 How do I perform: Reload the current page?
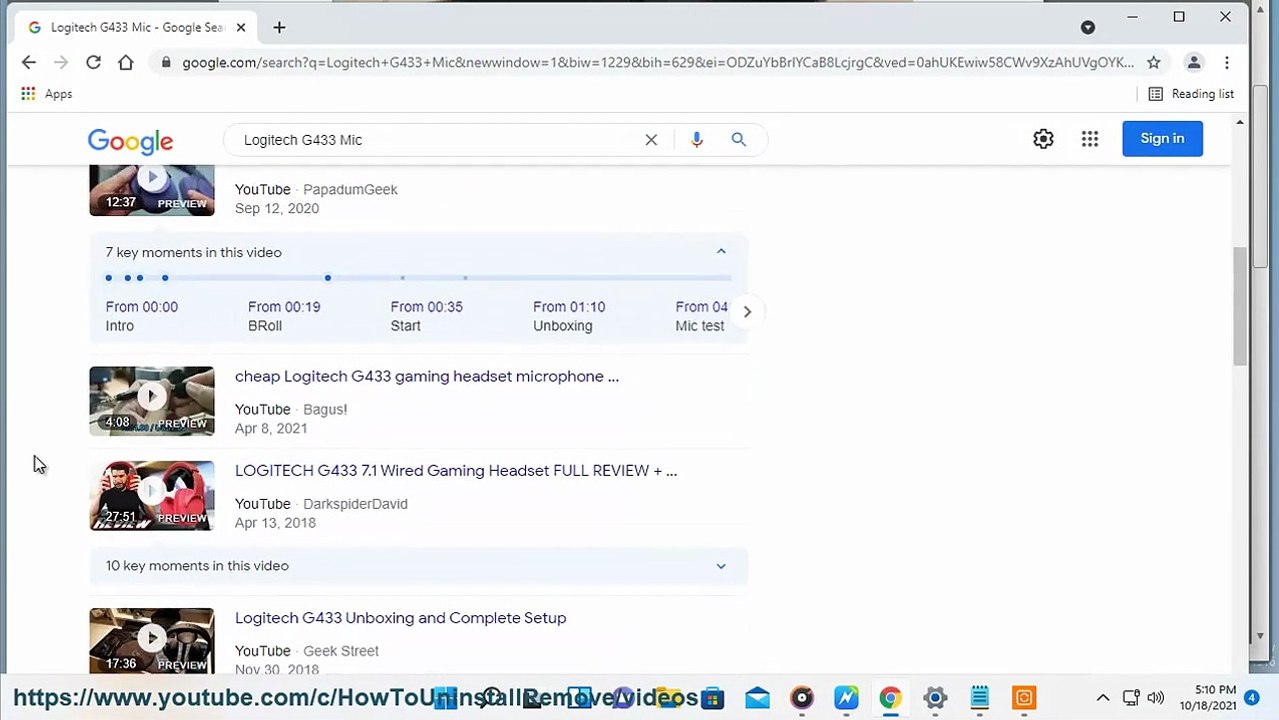(93, 62)
